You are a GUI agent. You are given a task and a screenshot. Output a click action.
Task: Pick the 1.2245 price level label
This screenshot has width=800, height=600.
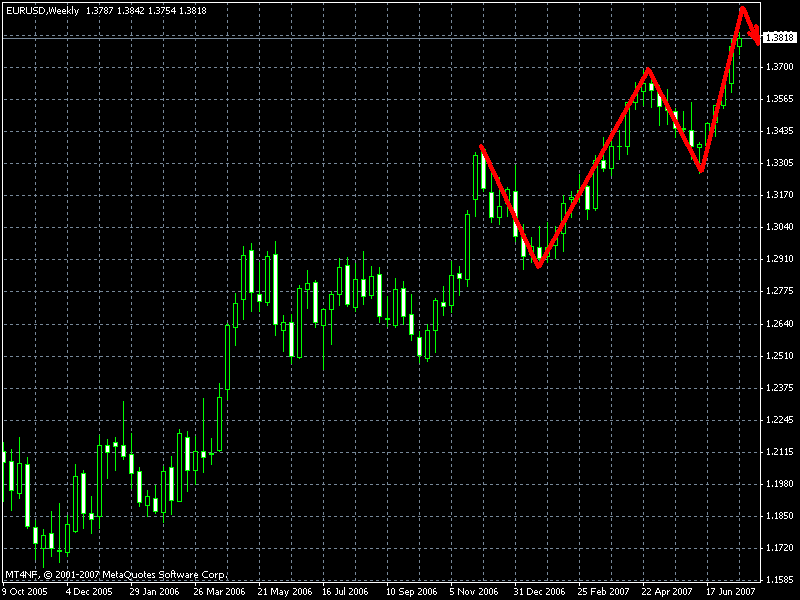tap(780, 420)
